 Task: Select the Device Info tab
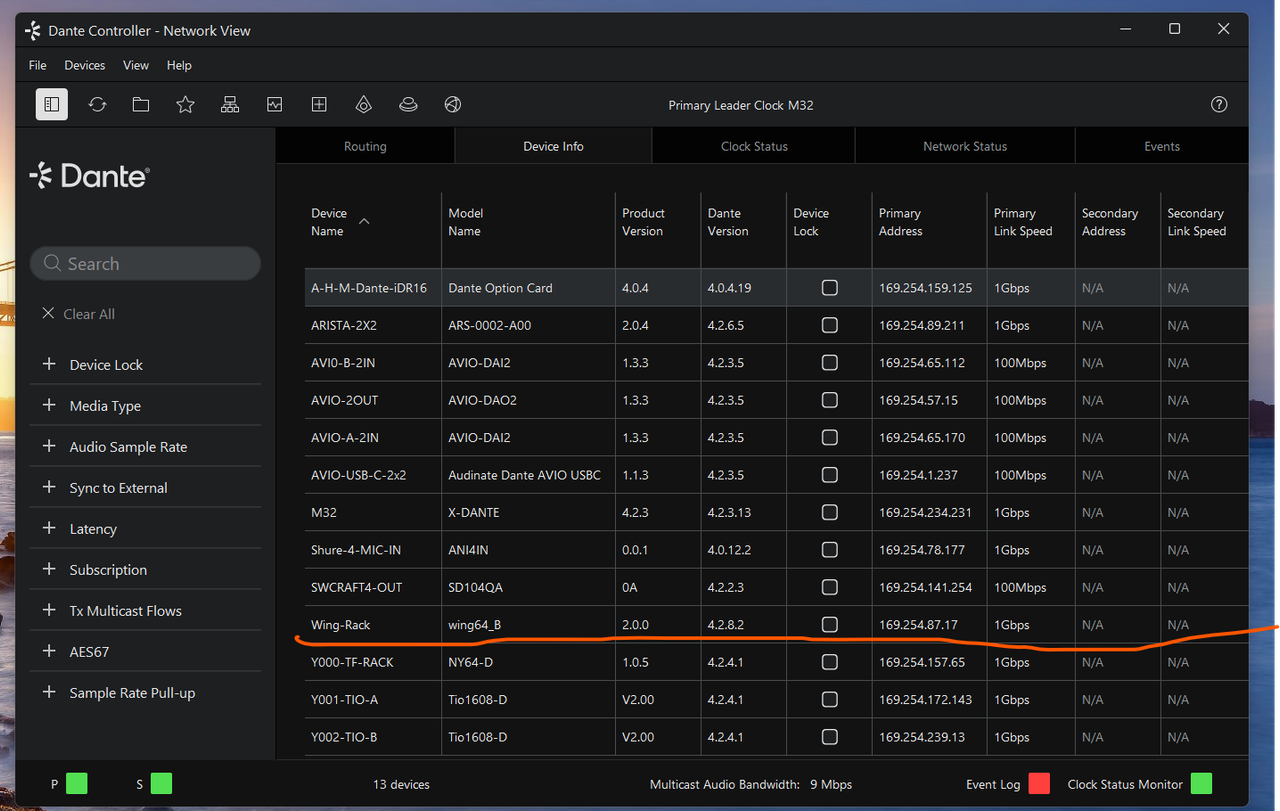pos(553,146)
